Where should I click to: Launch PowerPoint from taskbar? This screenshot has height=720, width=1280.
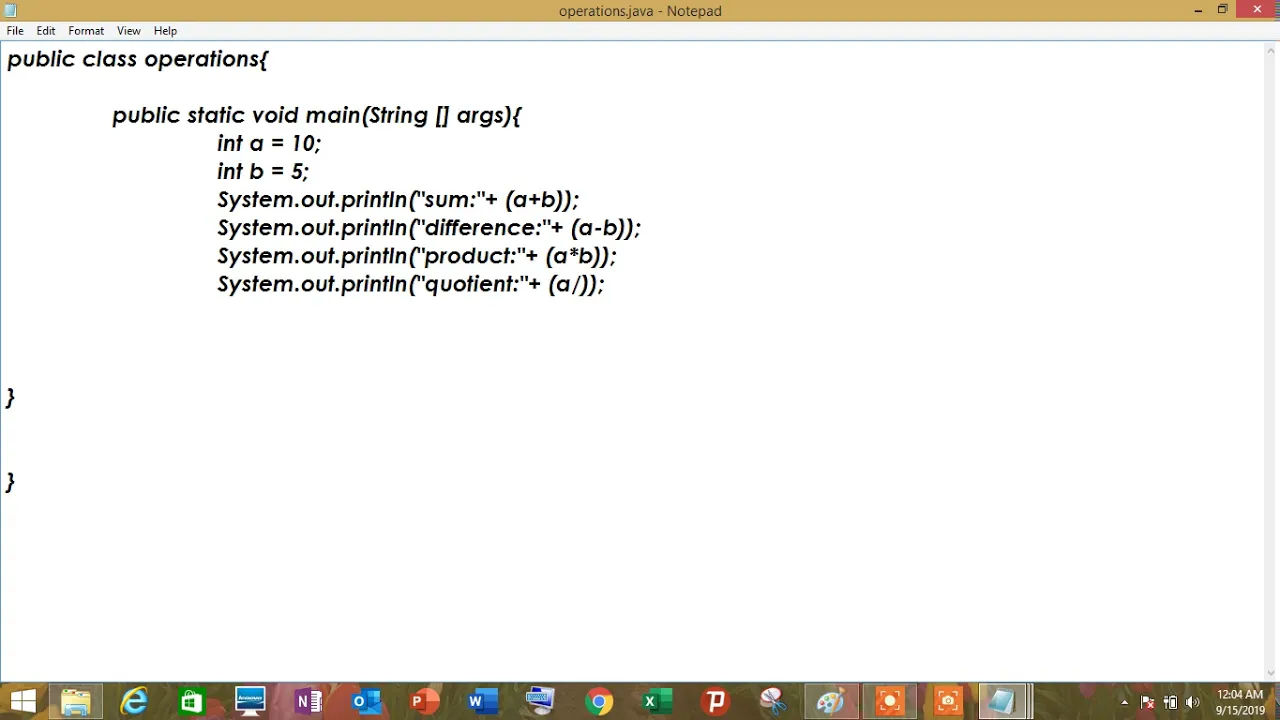[424, 701]
